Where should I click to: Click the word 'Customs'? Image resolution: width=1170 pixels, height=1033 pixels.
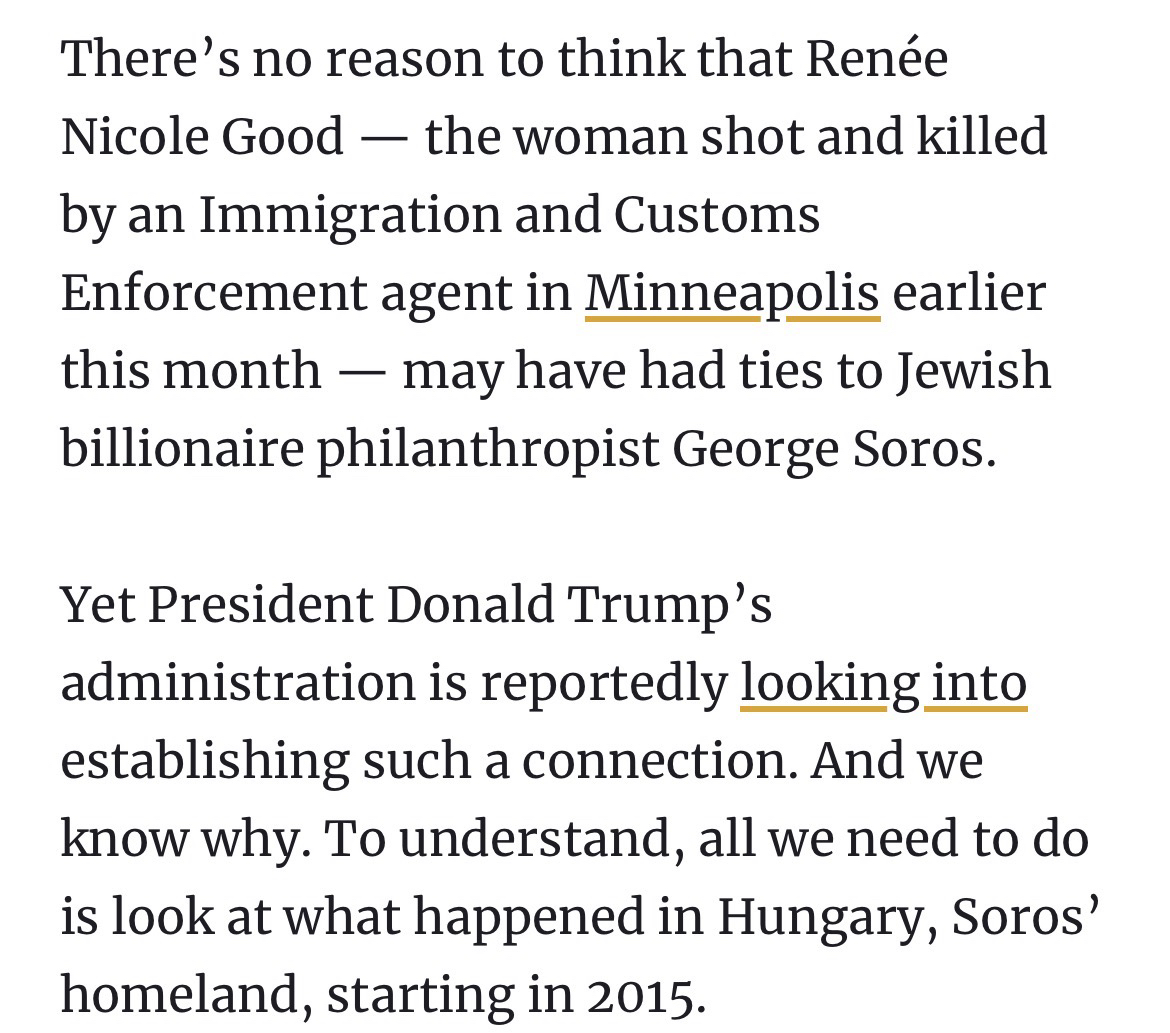717,214
